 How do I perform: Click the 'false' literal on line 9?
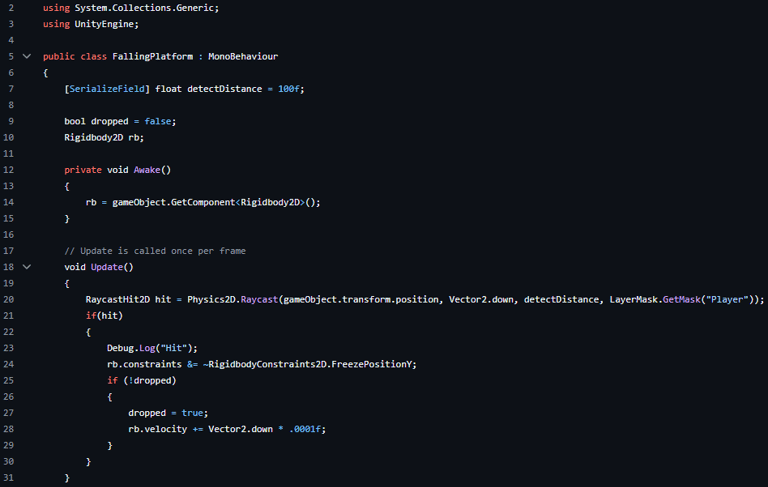point(158,121)
